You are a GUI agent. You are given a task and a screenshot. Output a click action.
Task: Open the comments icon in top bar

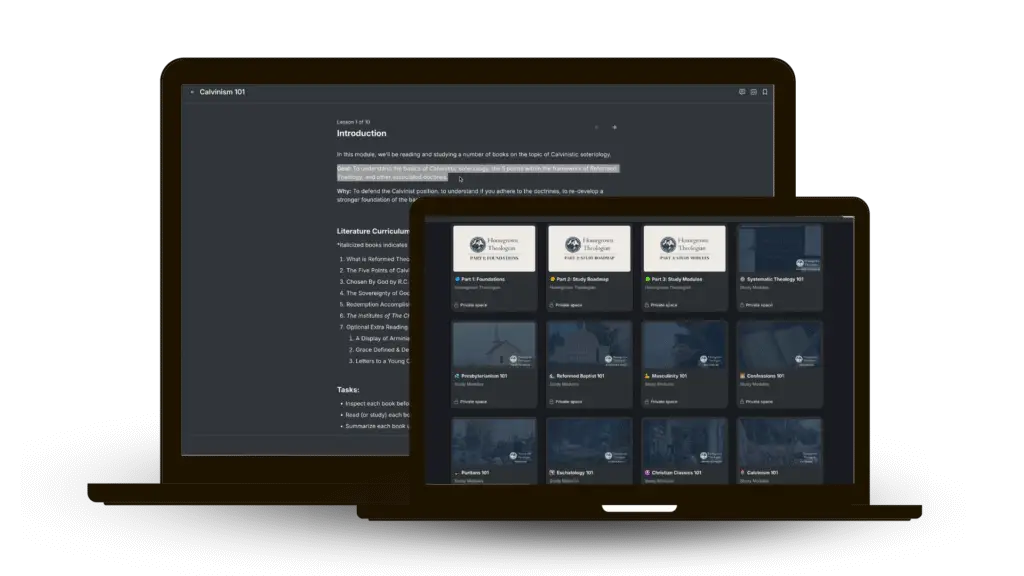[x=742, y=92]
